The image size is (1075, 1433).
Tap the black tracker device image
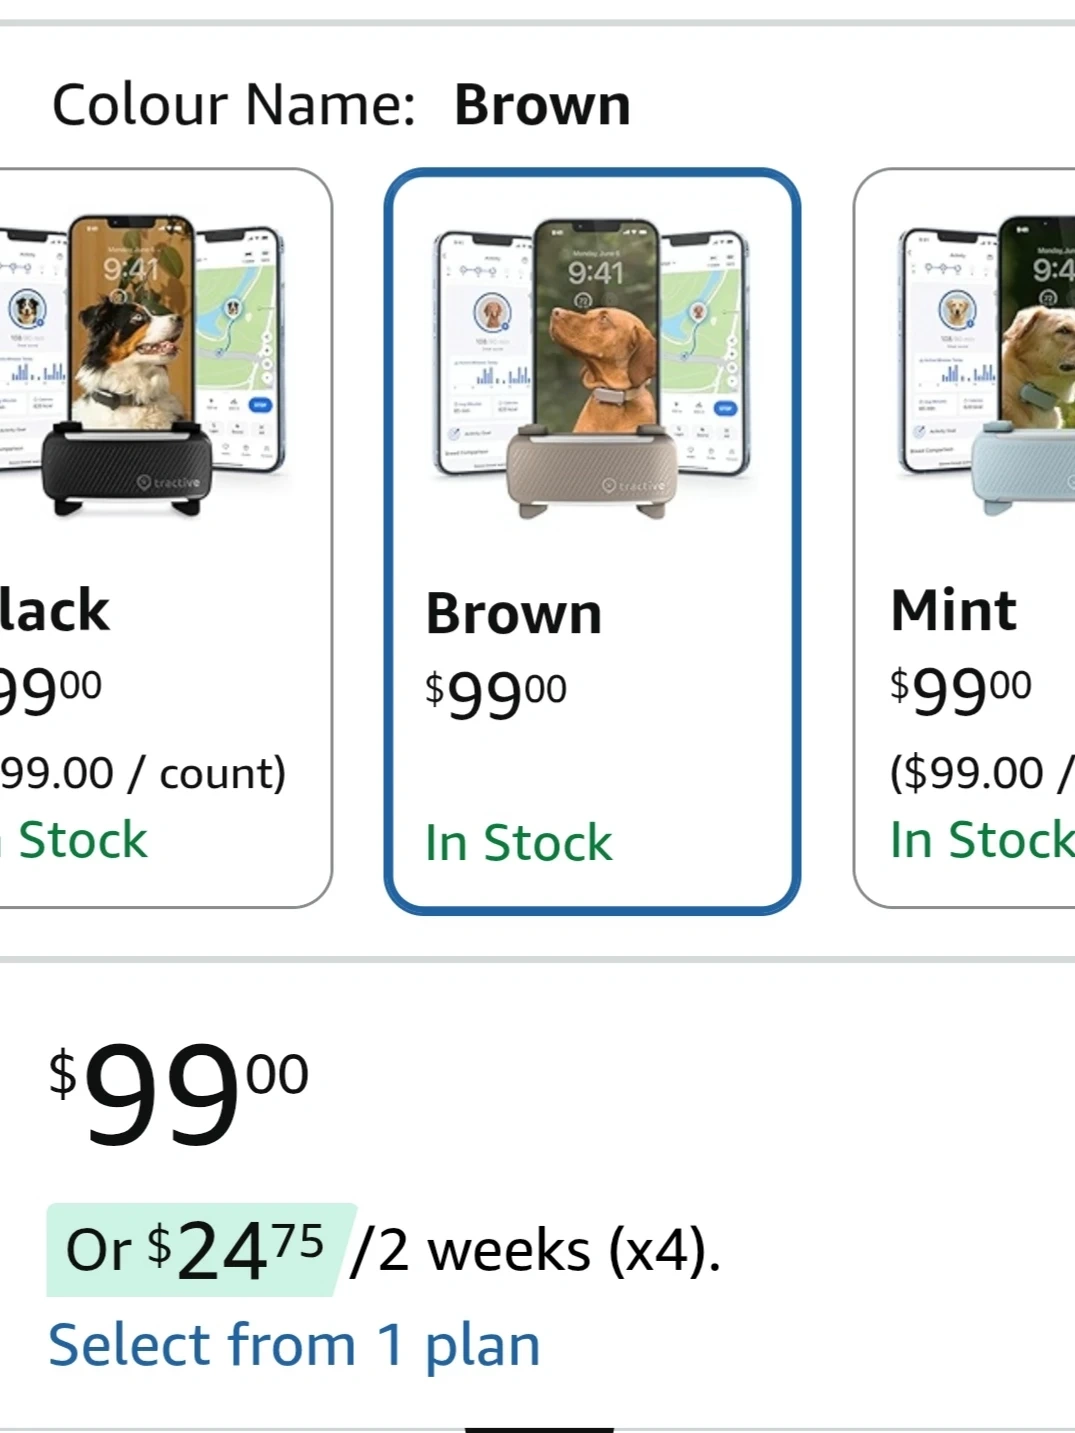point(127,468)
